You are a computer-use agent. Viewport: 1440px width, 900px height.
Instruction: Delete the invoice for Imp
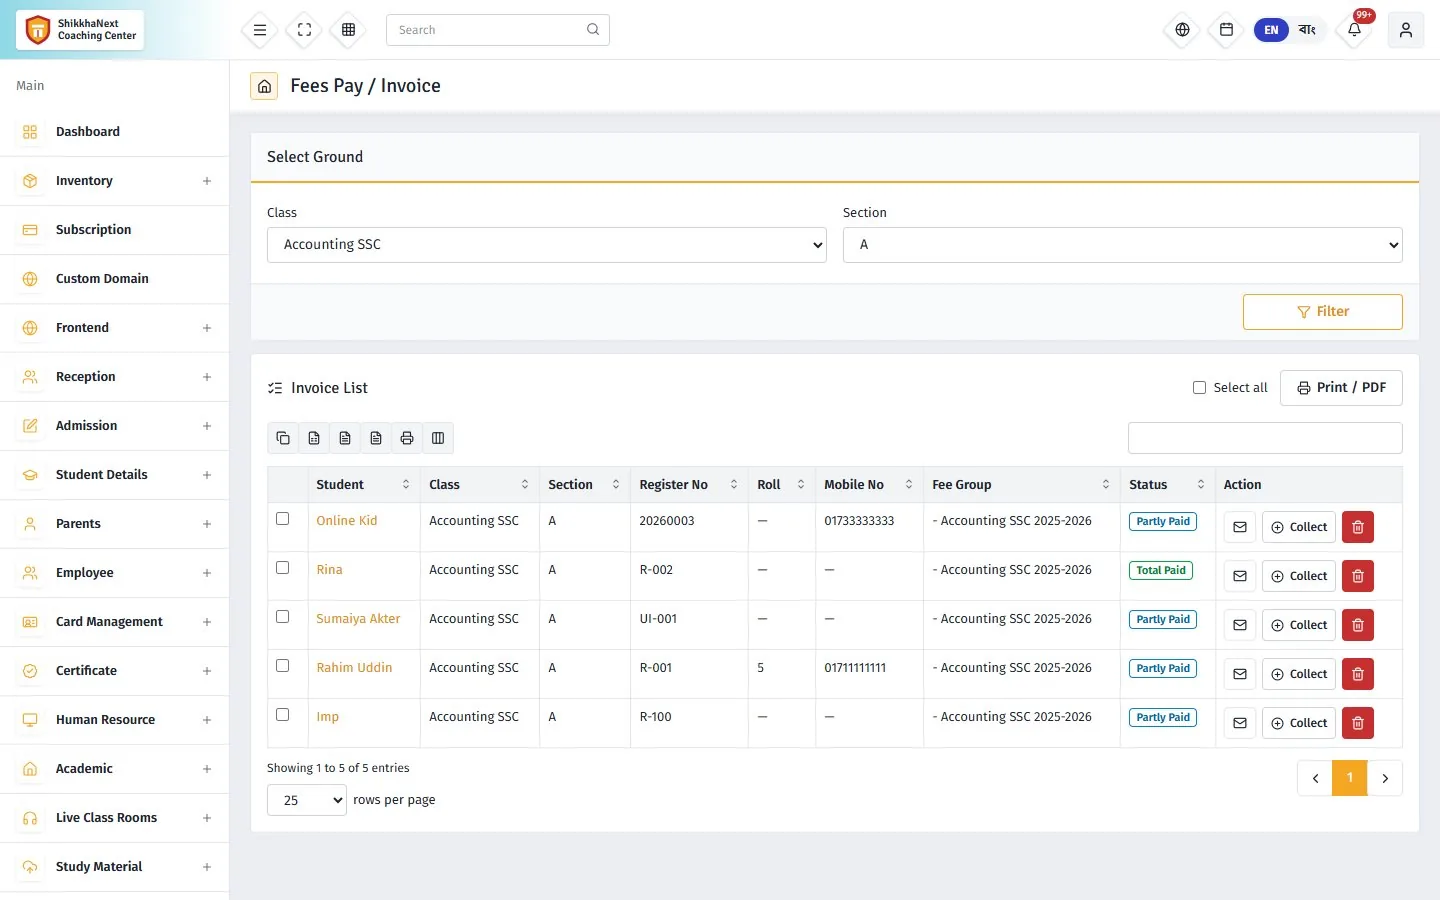1358,723
